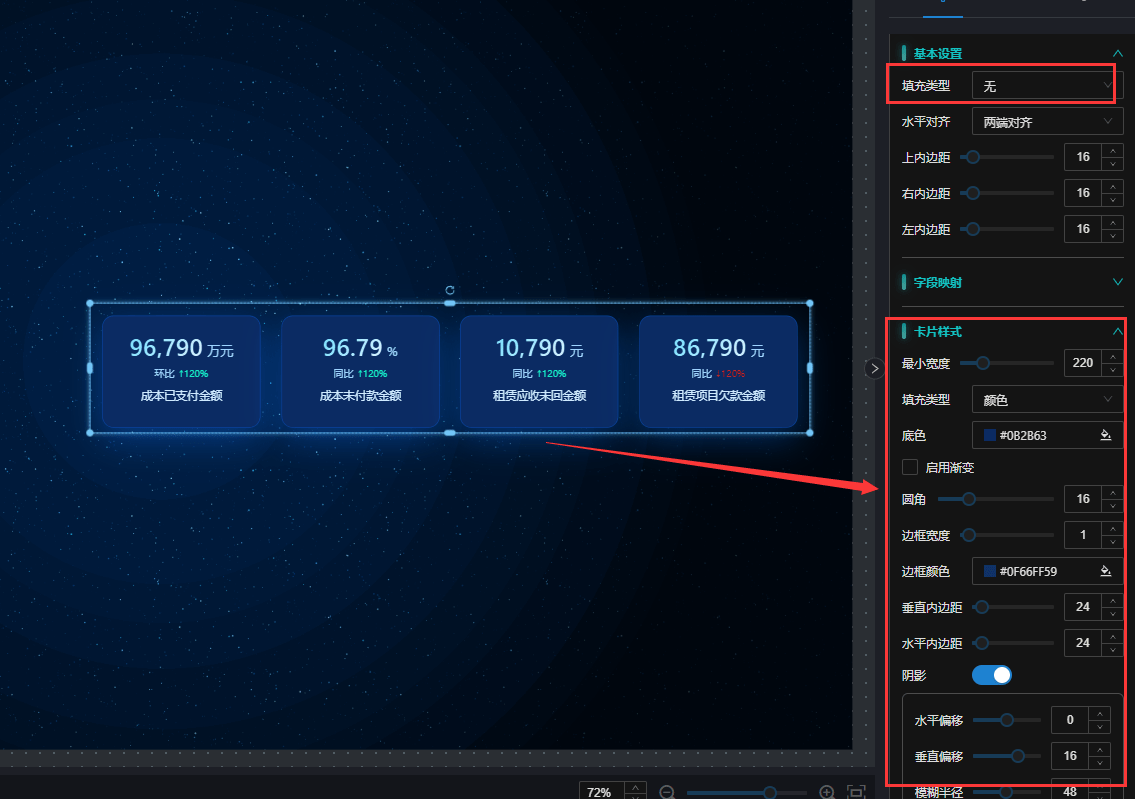
Task: Turn off the 阴影 toggle switch
Action: point(991,675)
